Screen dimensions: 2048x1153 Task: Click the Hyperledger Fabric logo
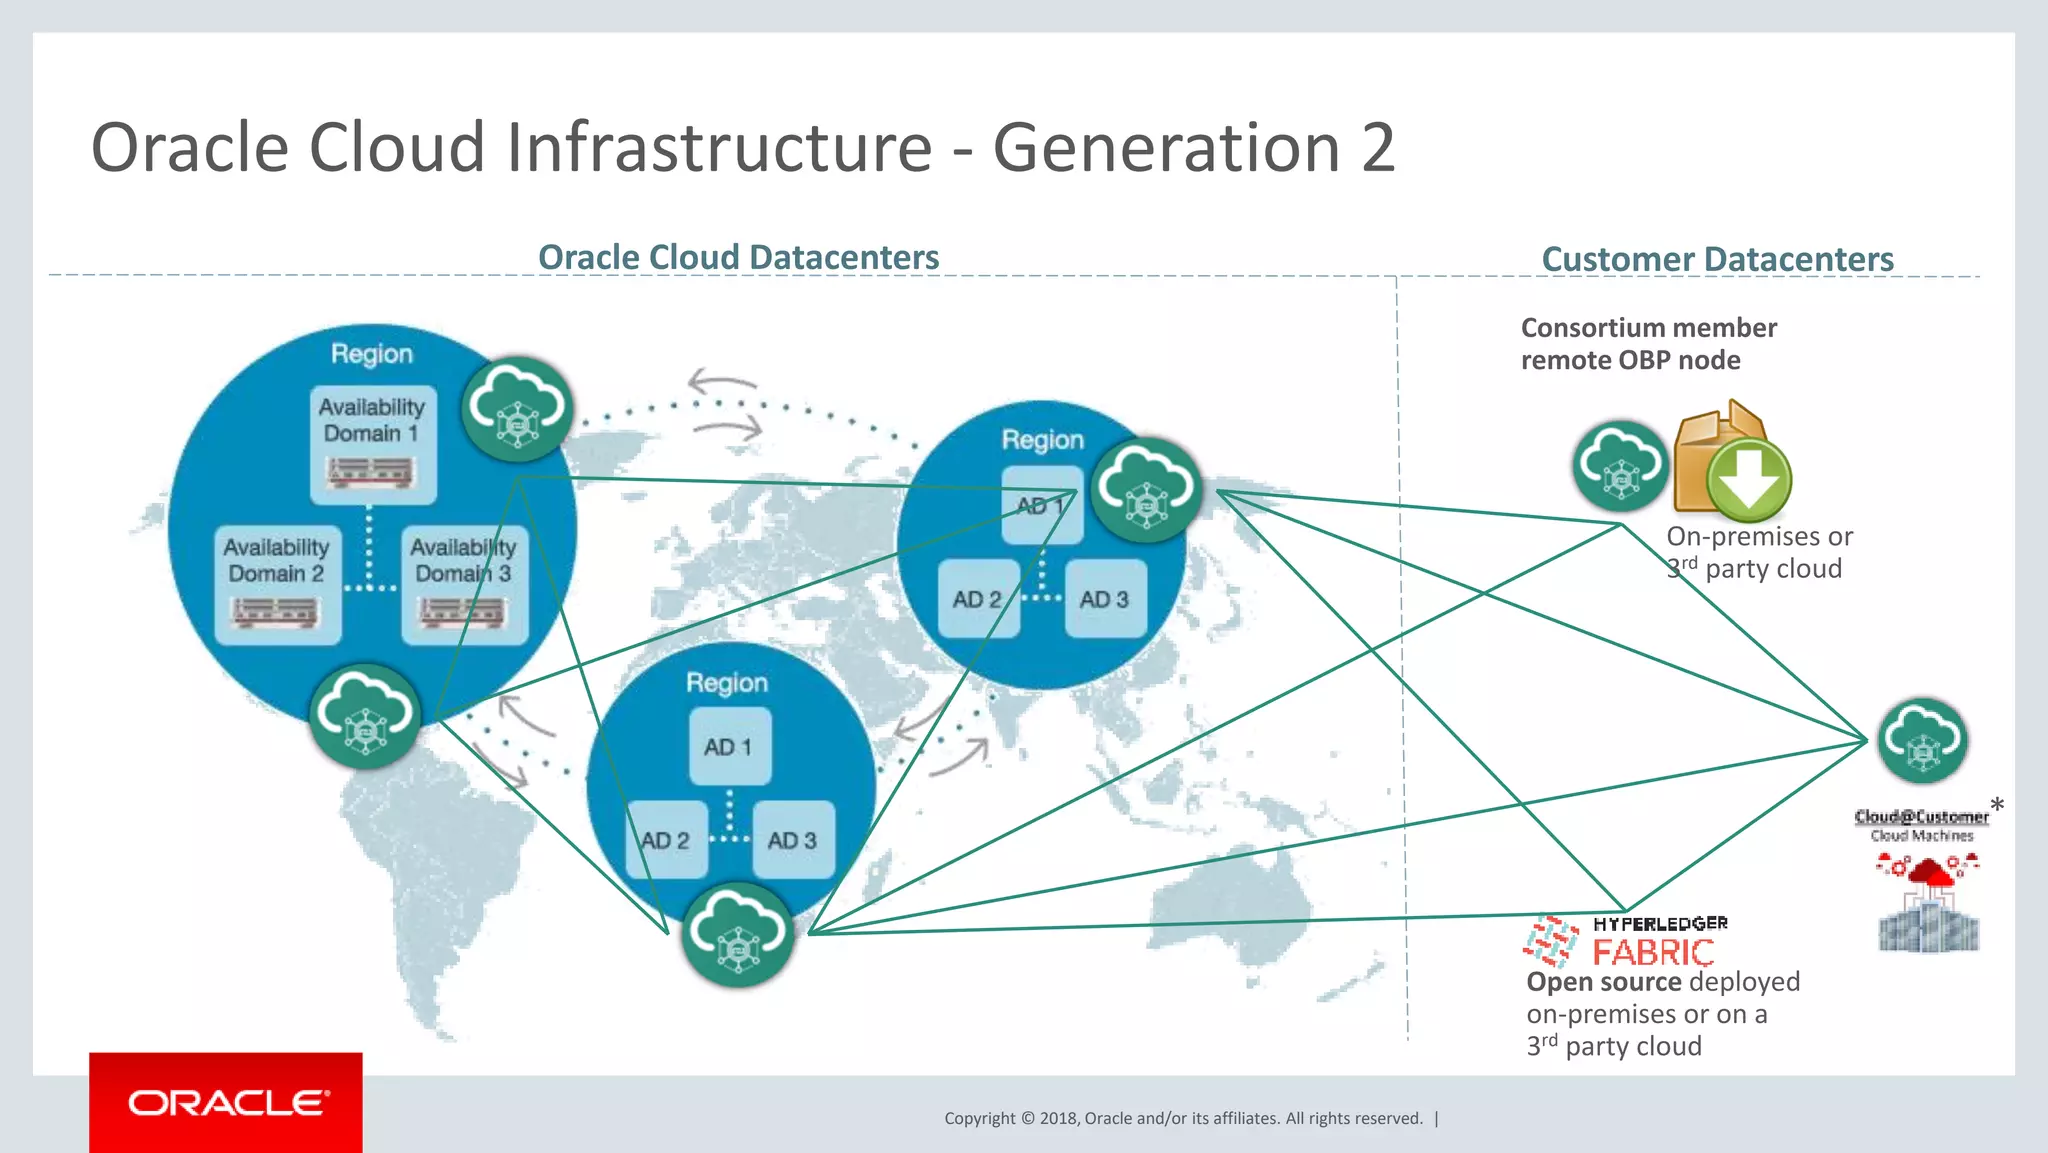[1626, 942]
